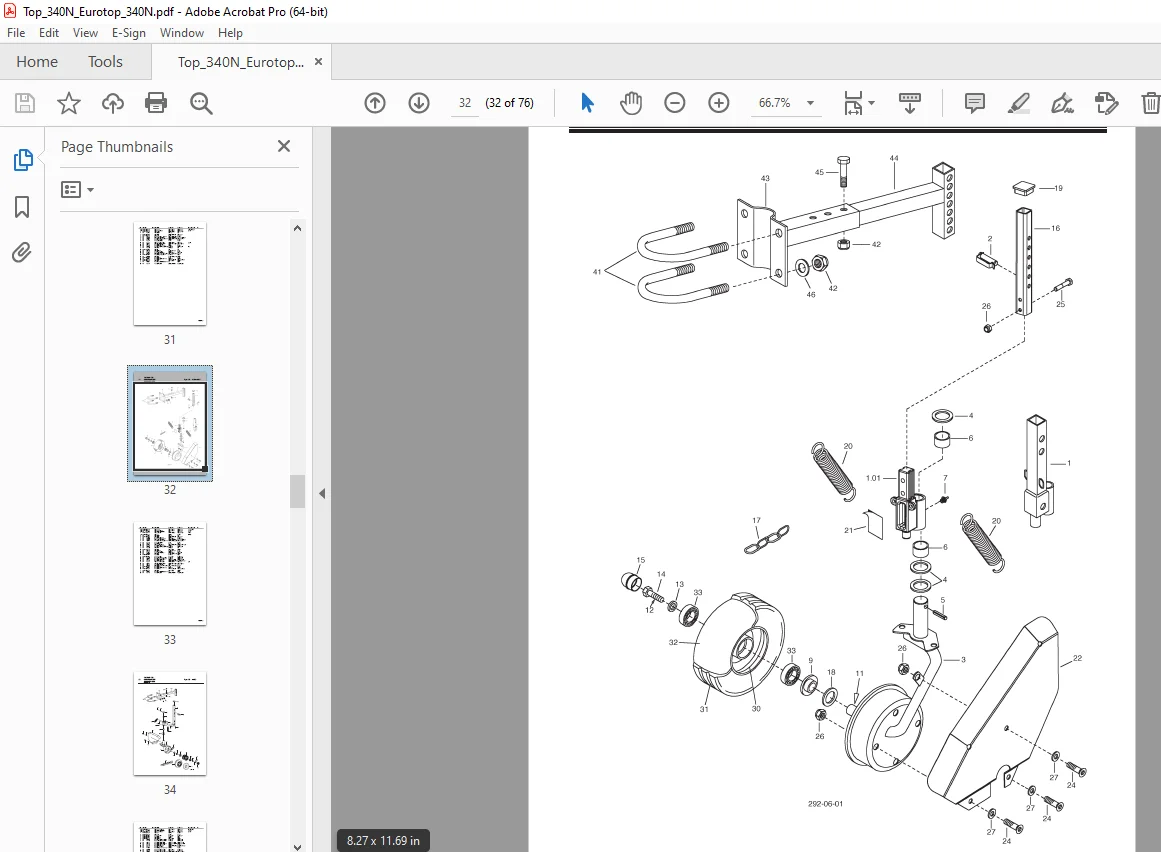Select the Highlight text pen tool
The image size is (1161, 852).
pyautogui.click(x=1019, y=103)
